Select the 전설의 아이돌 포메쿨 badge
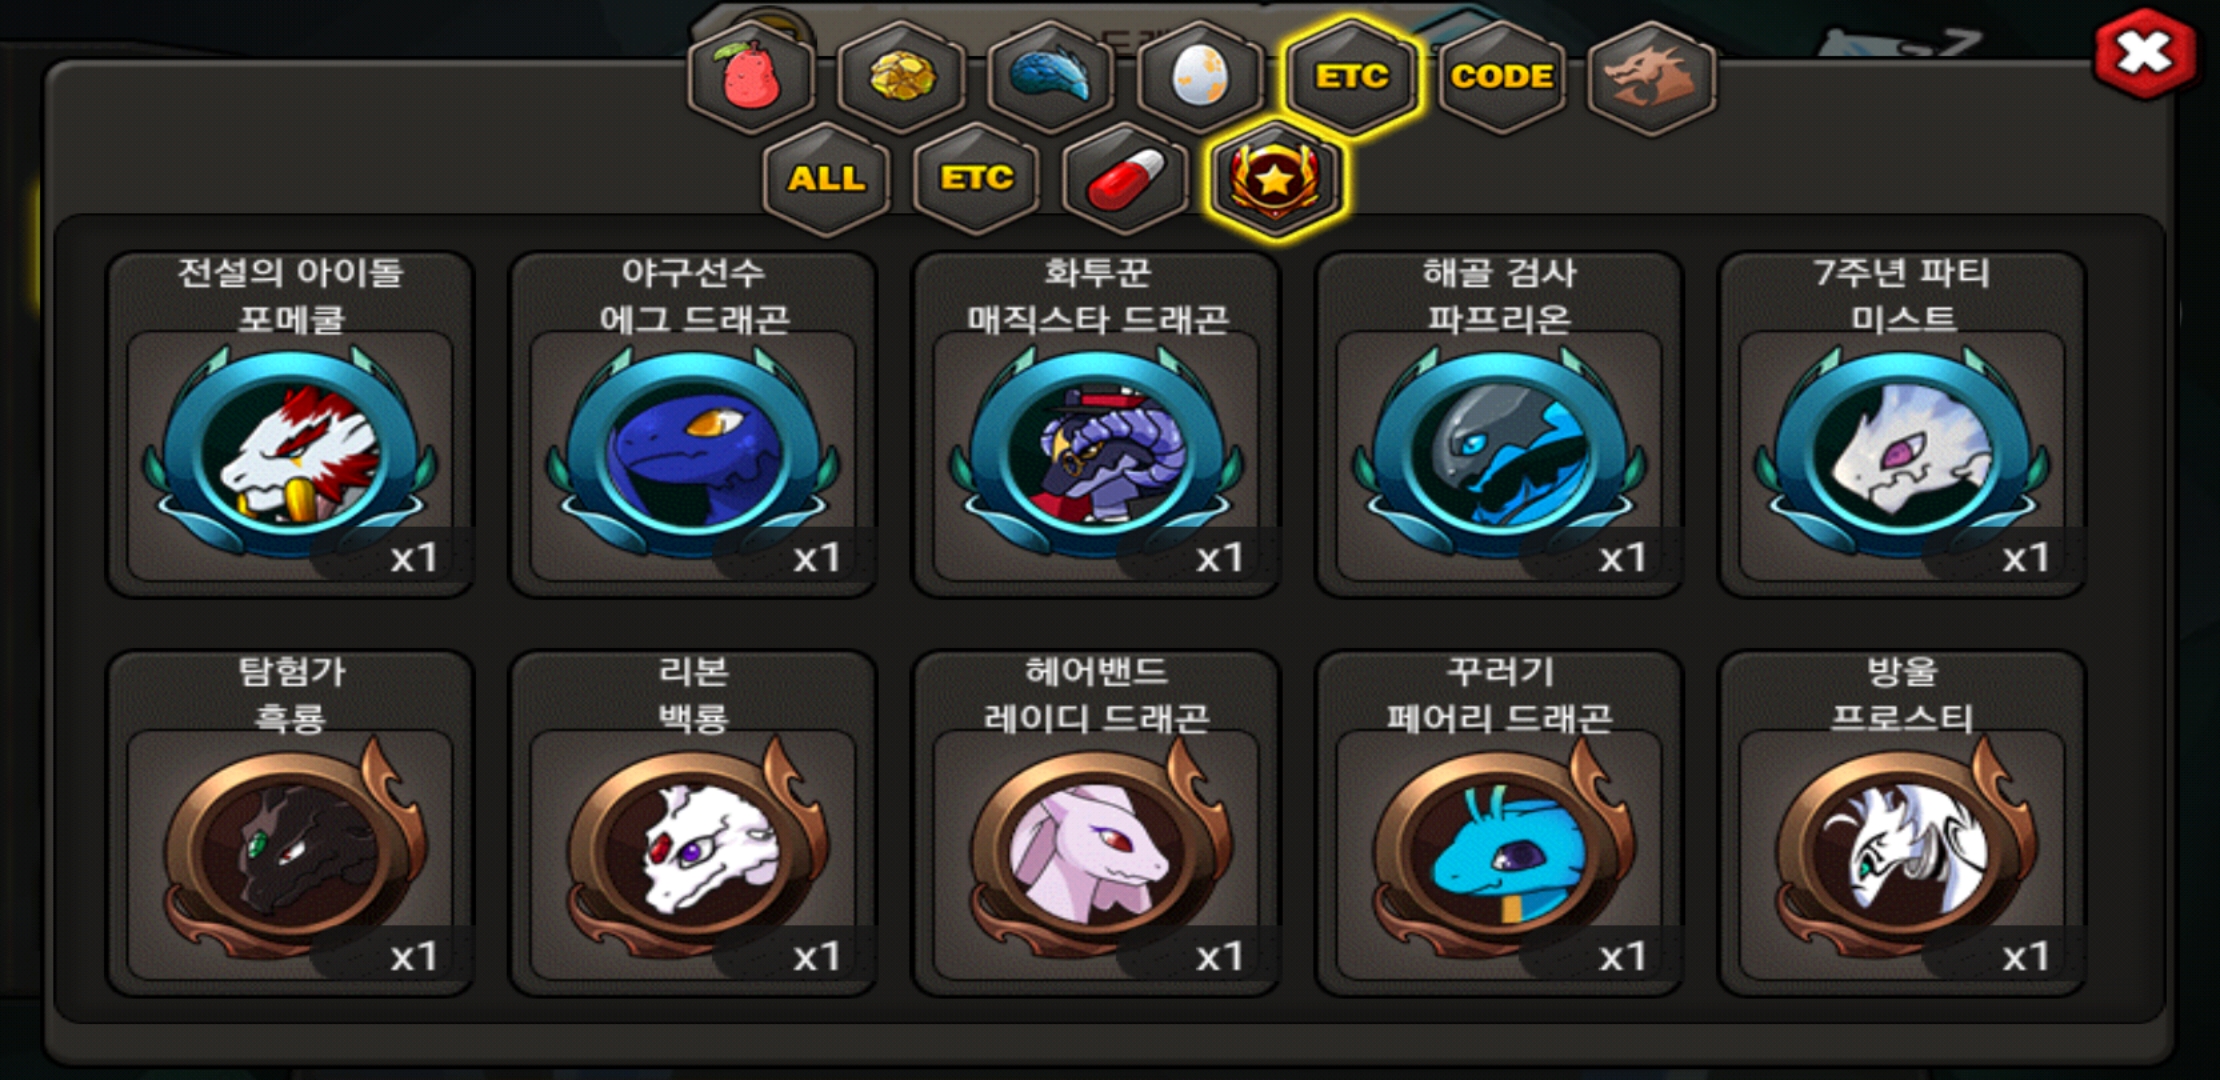Image resolution: width=2220 pixels, height=1080 pixels. [290, 425]
